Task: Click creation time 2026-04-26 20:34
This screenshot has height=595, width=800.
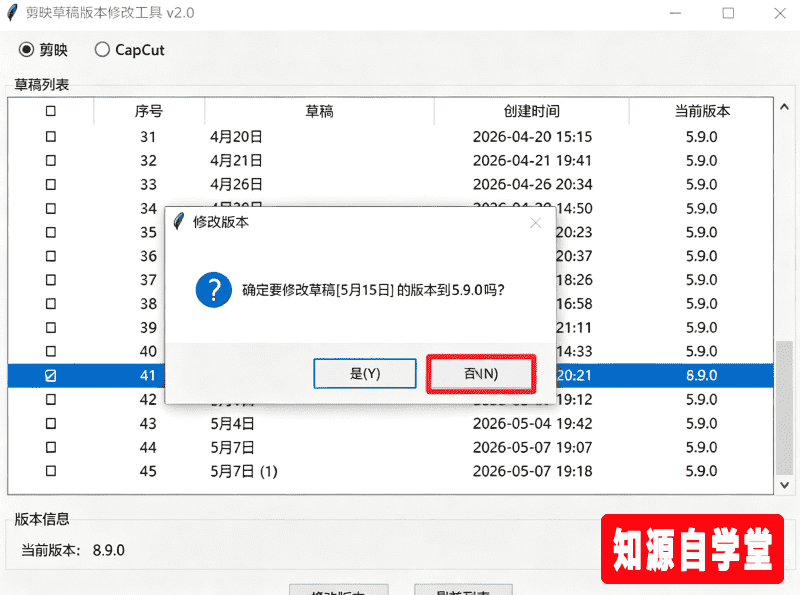Action: [x=532, y=184]
